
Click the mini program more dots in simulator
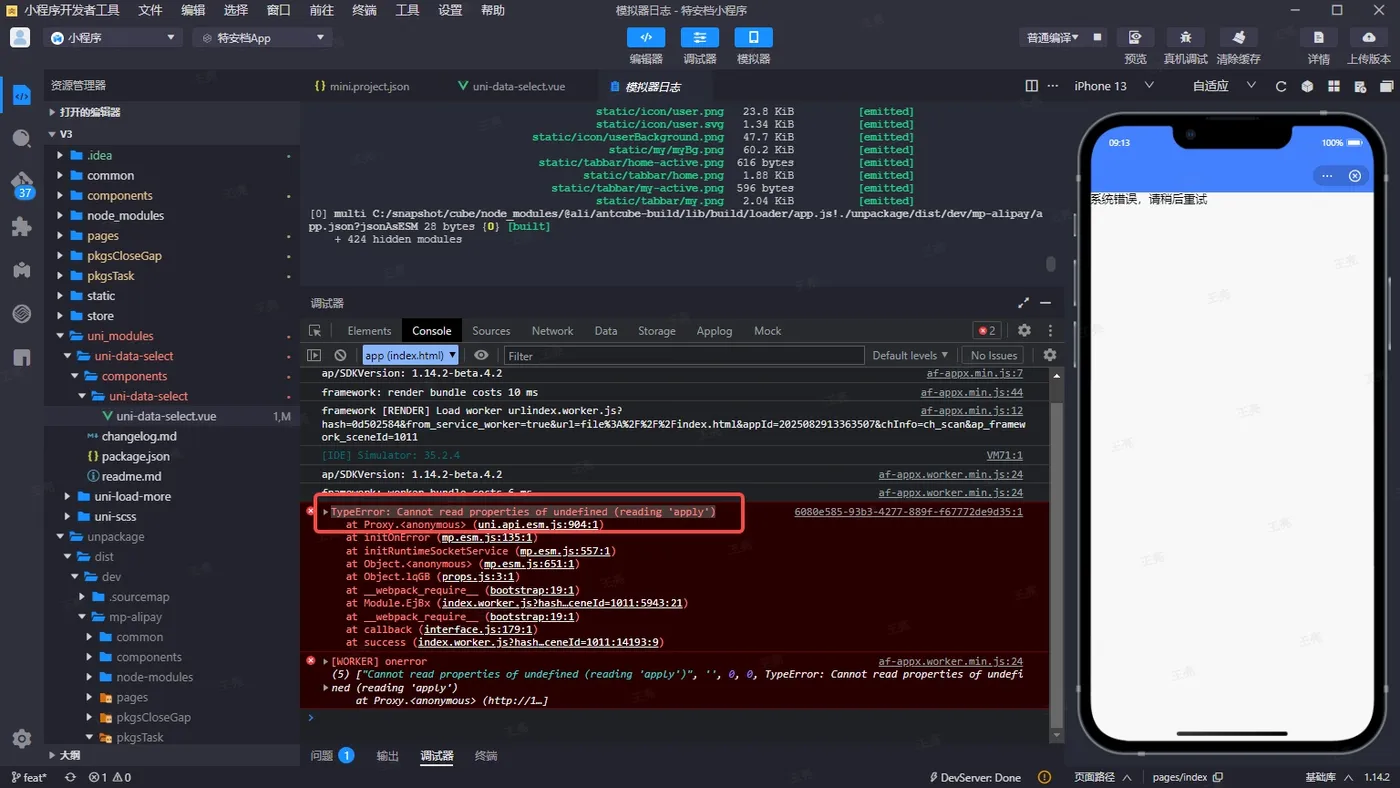pyautogui.click(x=1327, y=176)
